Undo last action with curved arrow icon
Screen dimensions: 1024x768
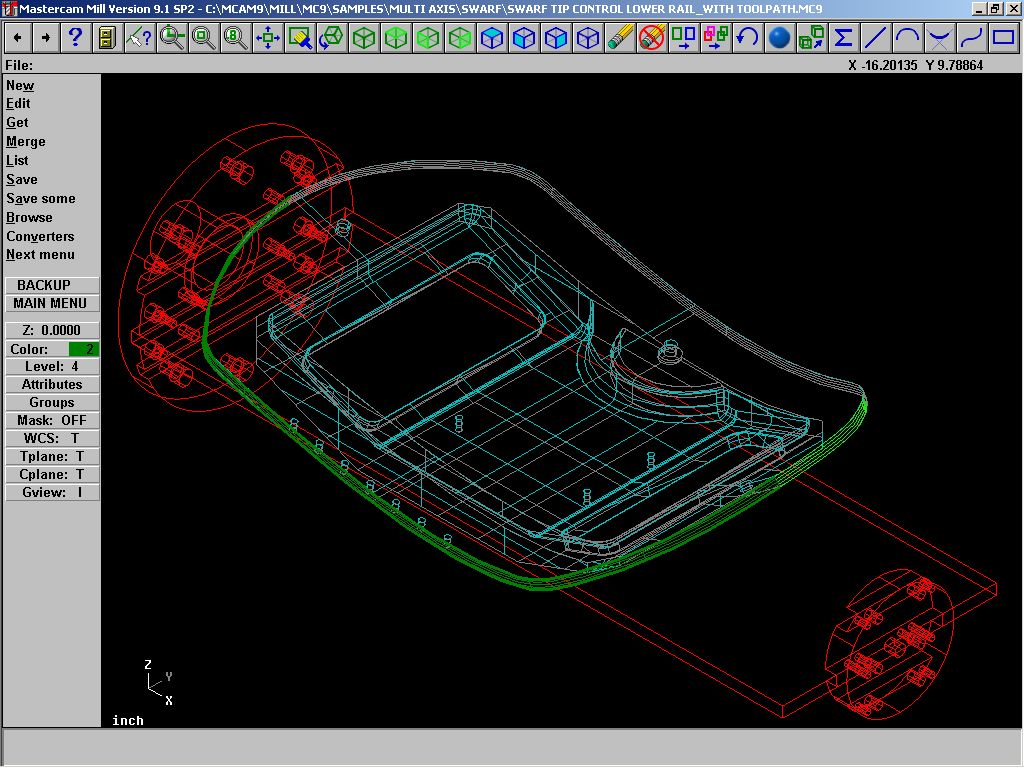748,38
